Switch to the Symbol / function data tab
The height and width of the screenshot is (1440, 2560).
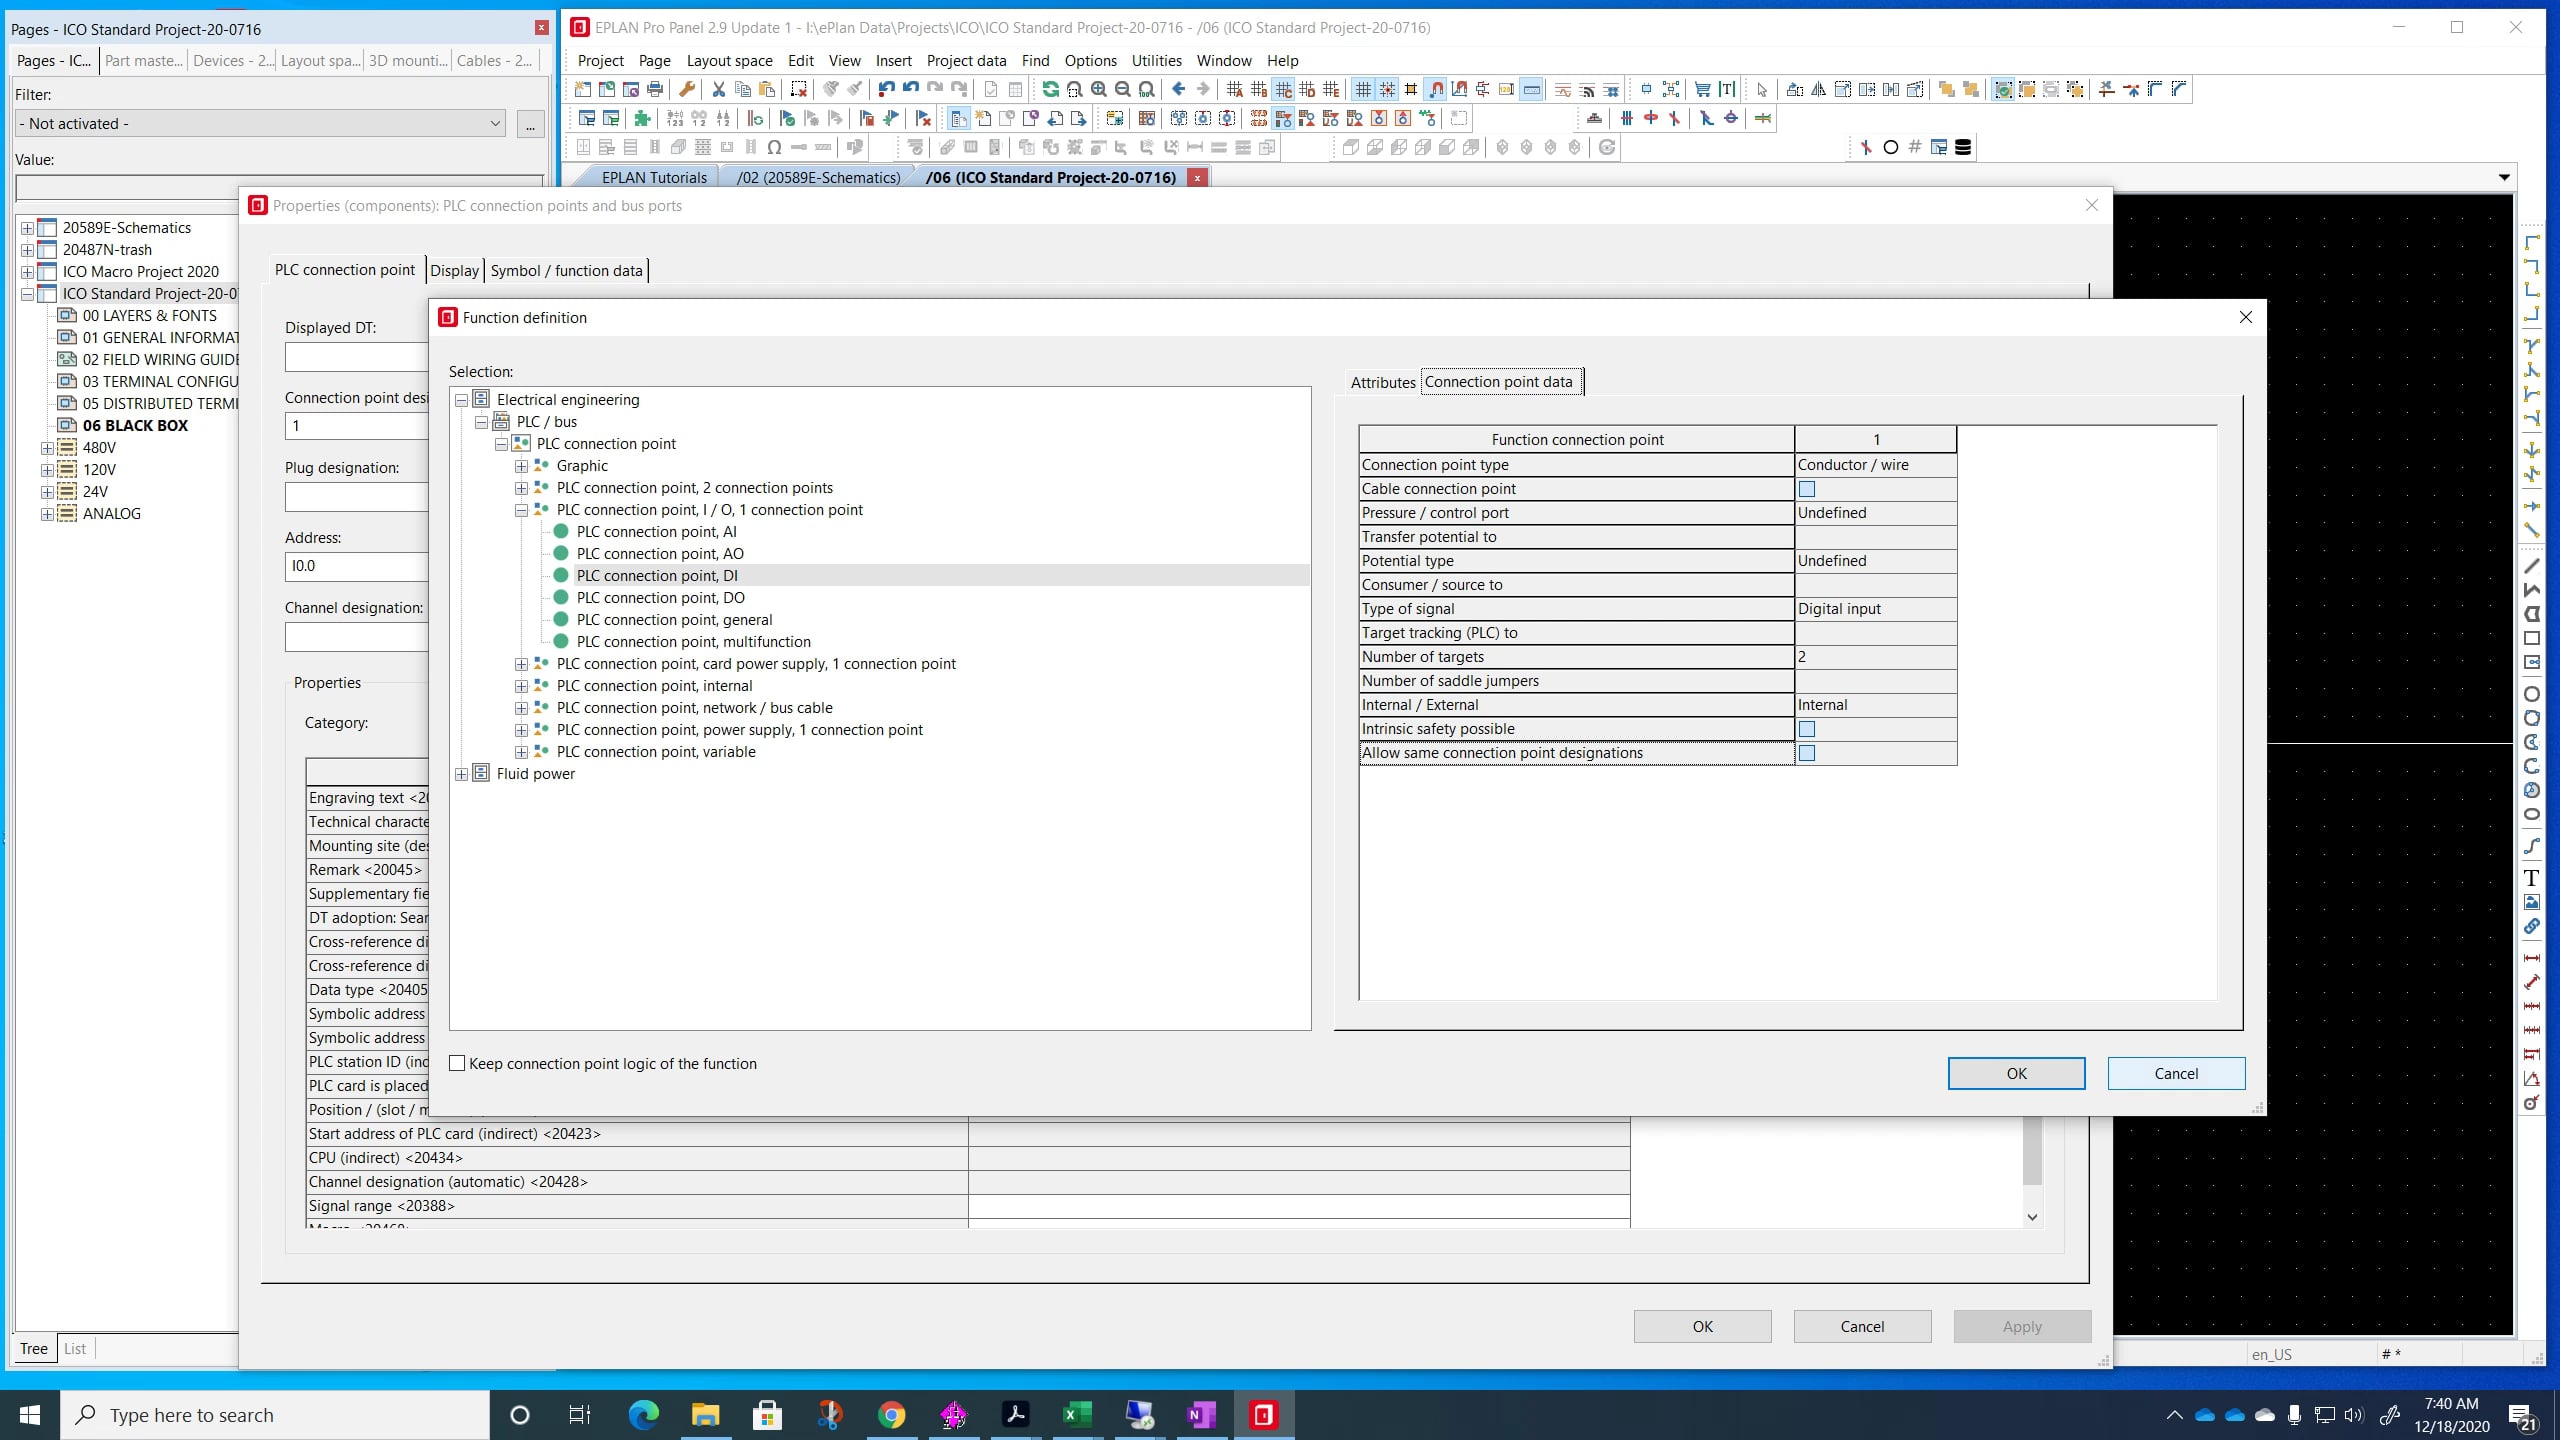(x=567, y=270)
